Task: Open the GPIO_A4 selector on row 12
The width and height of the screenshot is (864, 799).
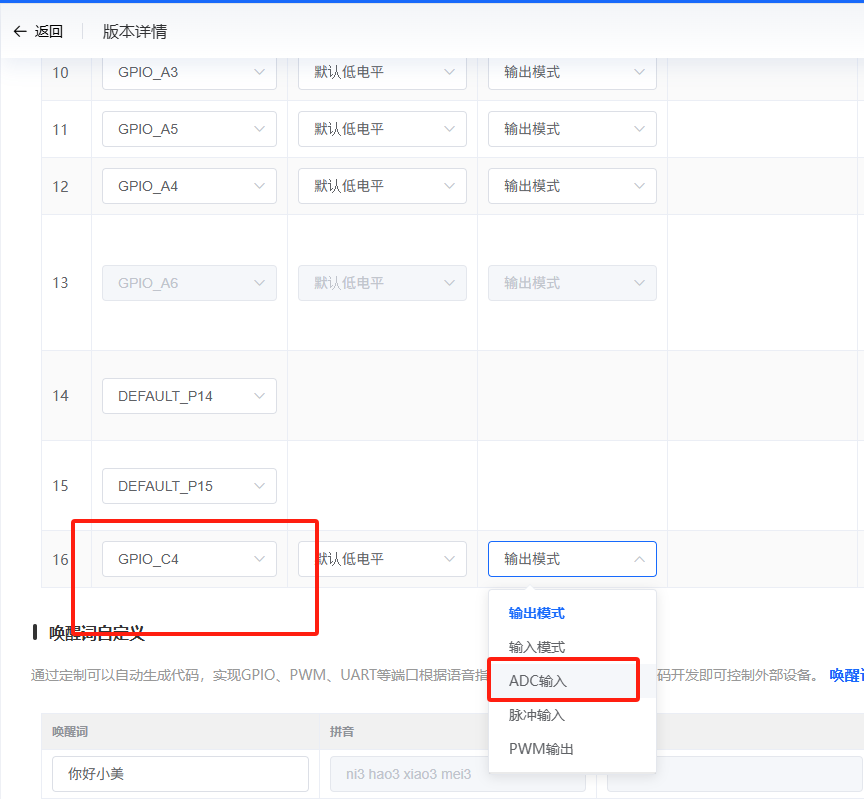Action: tap(188, 185)
